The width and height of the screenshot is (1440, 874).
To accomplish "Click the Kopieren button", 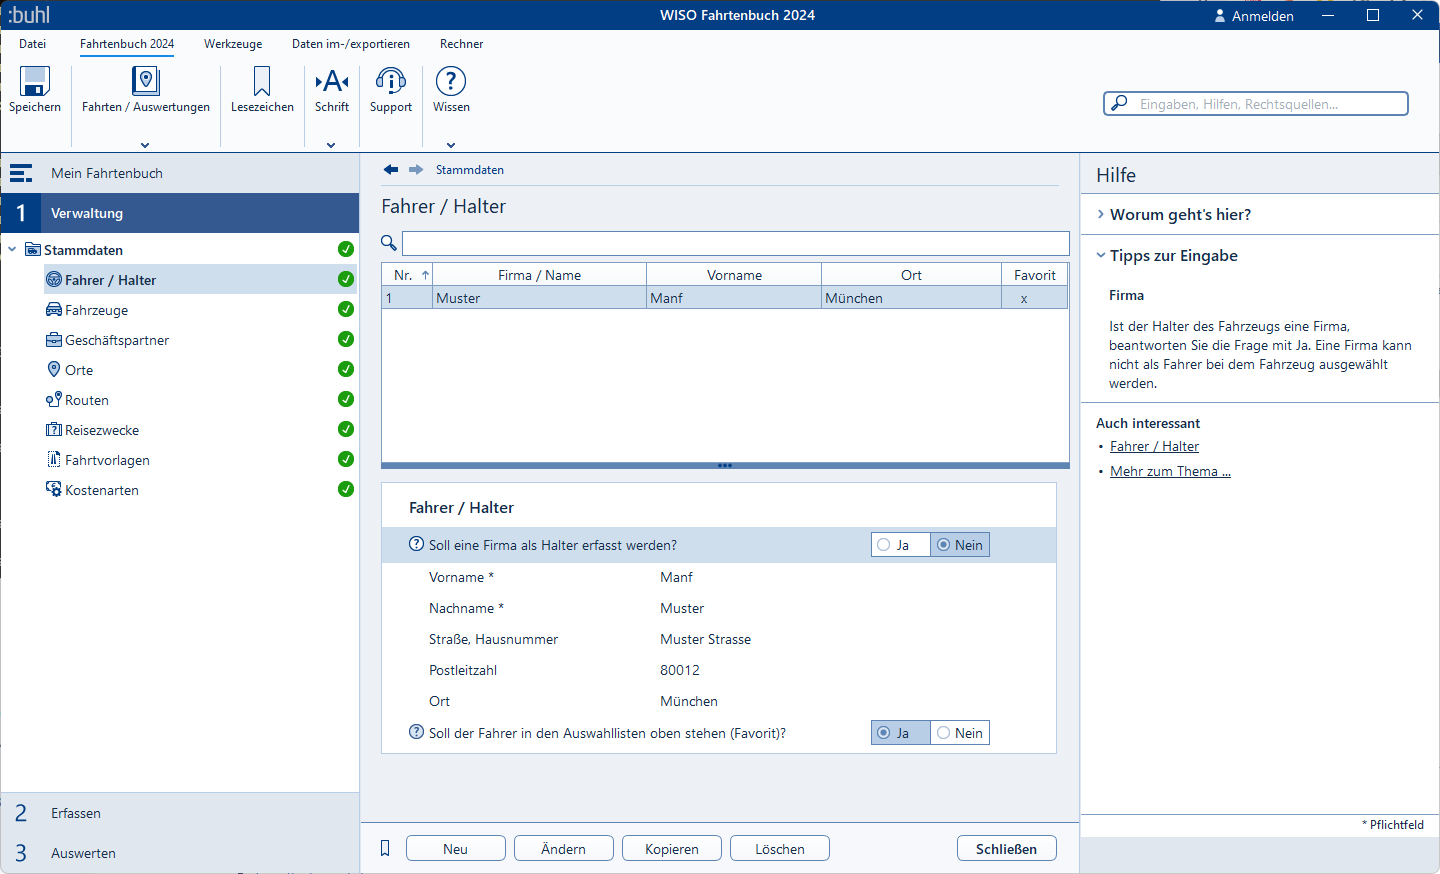I will click(x=672, y=848).
